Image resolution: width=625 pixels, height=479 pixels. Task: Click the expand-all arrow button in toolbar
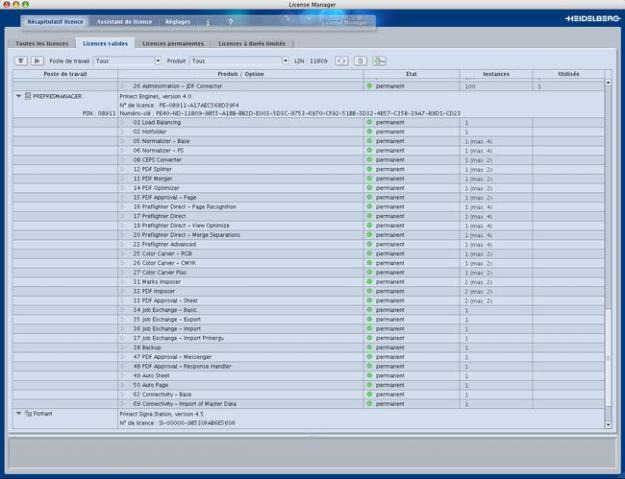pyautogui.click(x=37, y=61)
